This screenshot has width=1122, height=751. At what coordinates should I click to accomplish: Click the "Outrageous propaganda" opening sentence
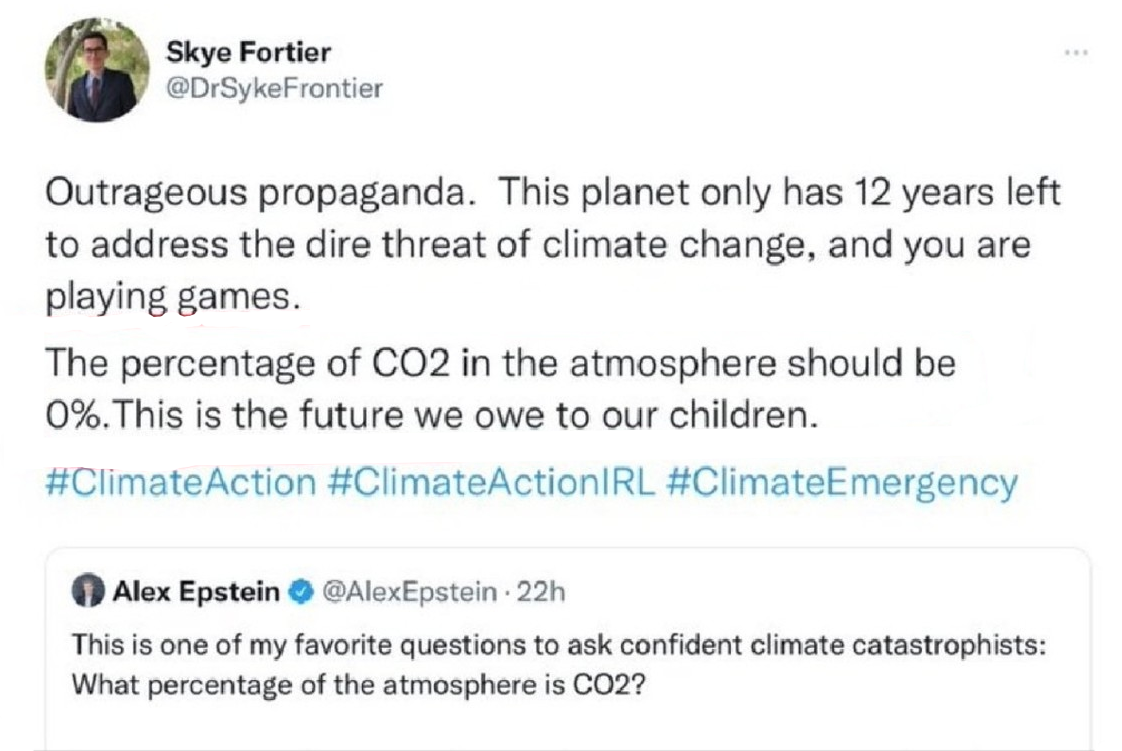tap(258, 195)
